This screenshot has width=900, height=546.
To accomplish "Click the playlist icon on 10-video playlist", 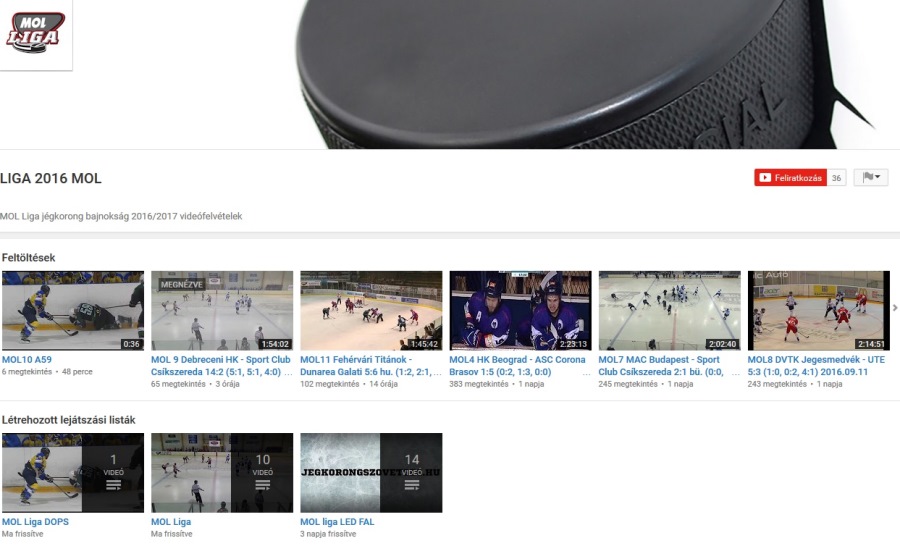I will (262, 485).
